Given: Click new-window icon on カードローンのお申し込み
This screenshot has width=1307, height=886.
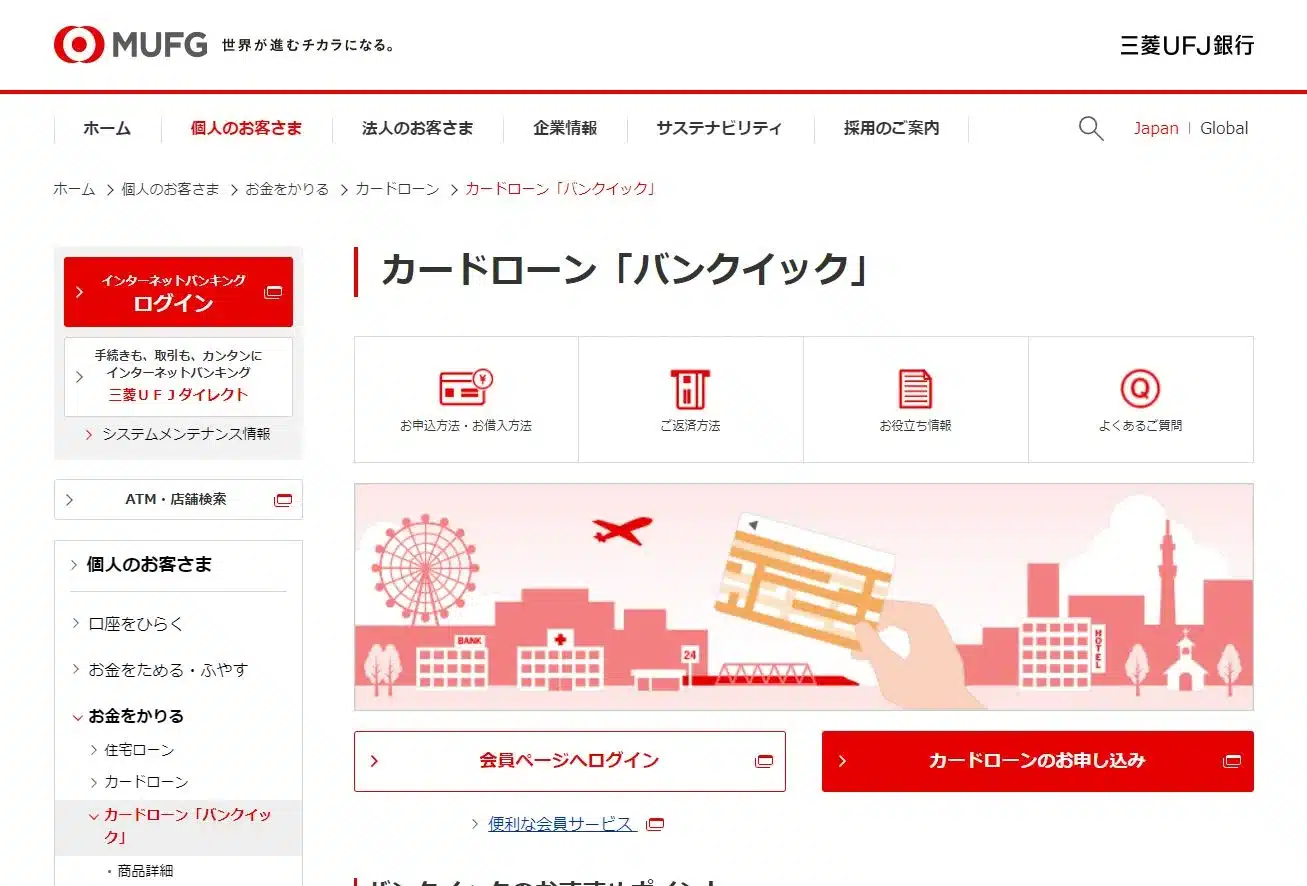Looking at the screenshot, I should (x=1232, y=761).
